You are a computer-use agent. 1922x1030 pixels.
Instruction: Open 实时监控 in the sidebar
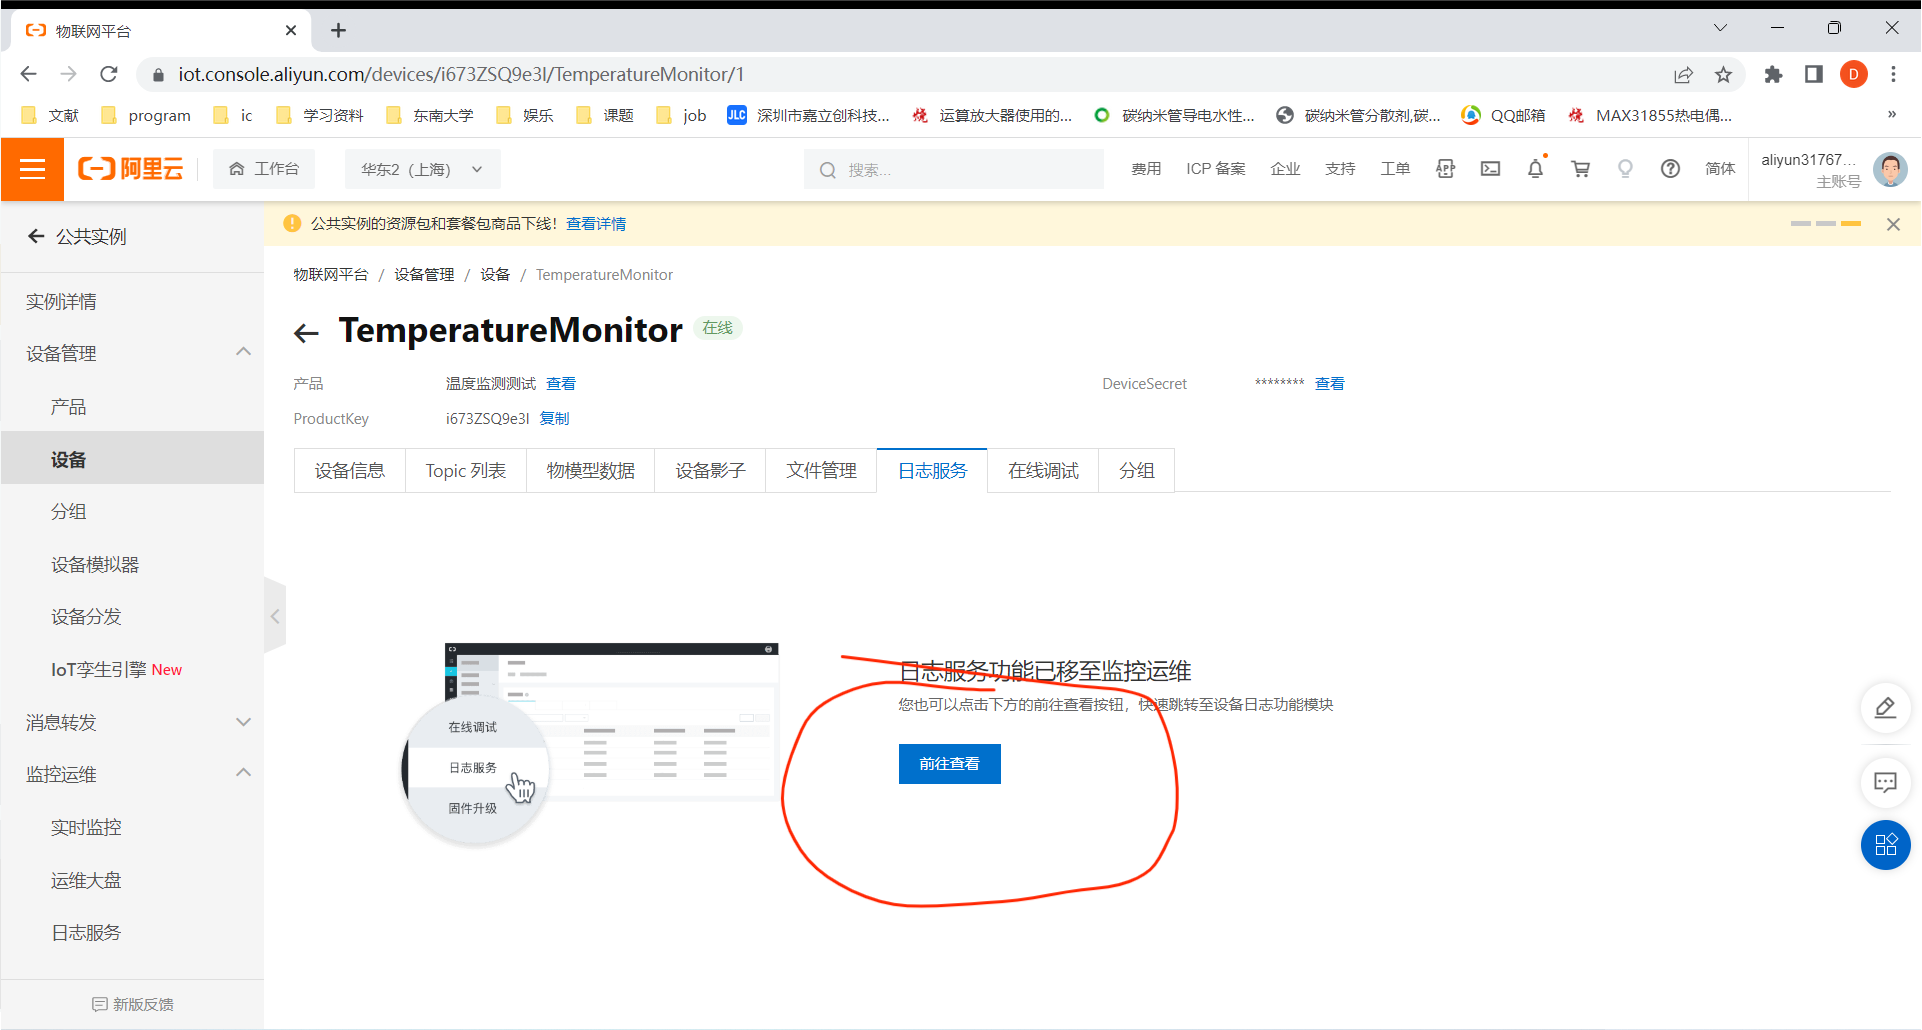pyautogui.click(x=86, y=827)
